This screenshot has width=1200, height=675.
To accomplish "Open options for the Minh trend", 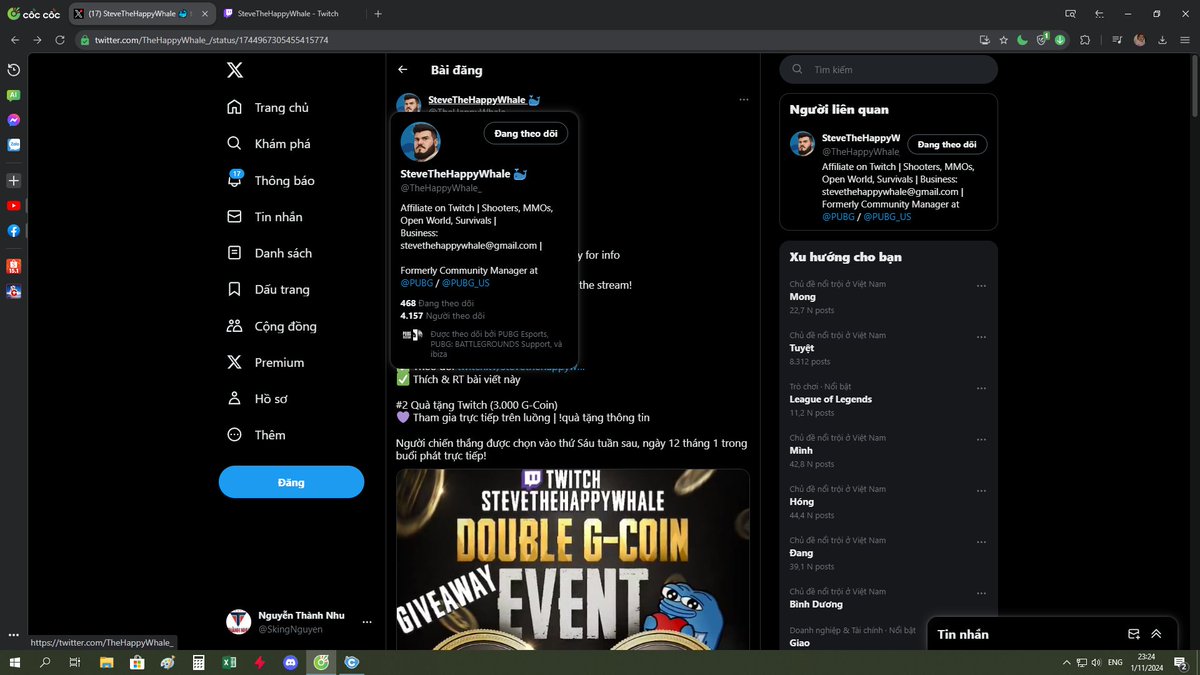I will coord(981,439).
